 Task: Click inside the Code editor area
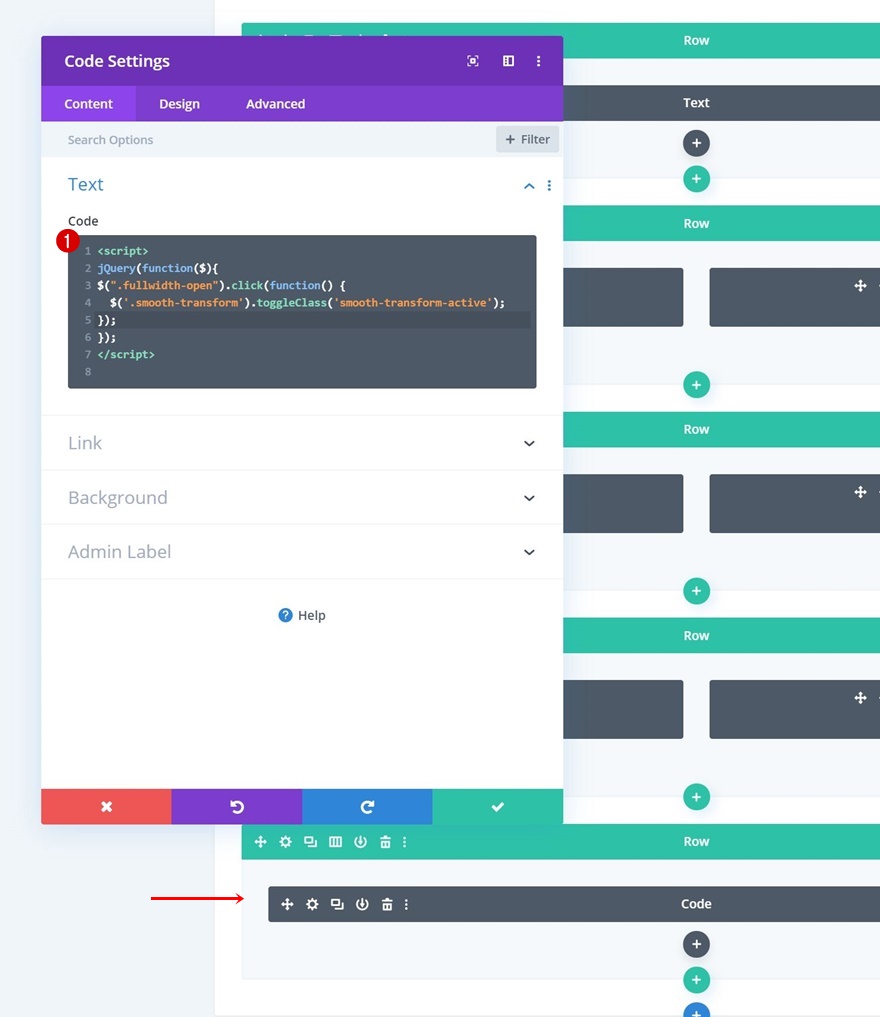(x=302, y=312)
